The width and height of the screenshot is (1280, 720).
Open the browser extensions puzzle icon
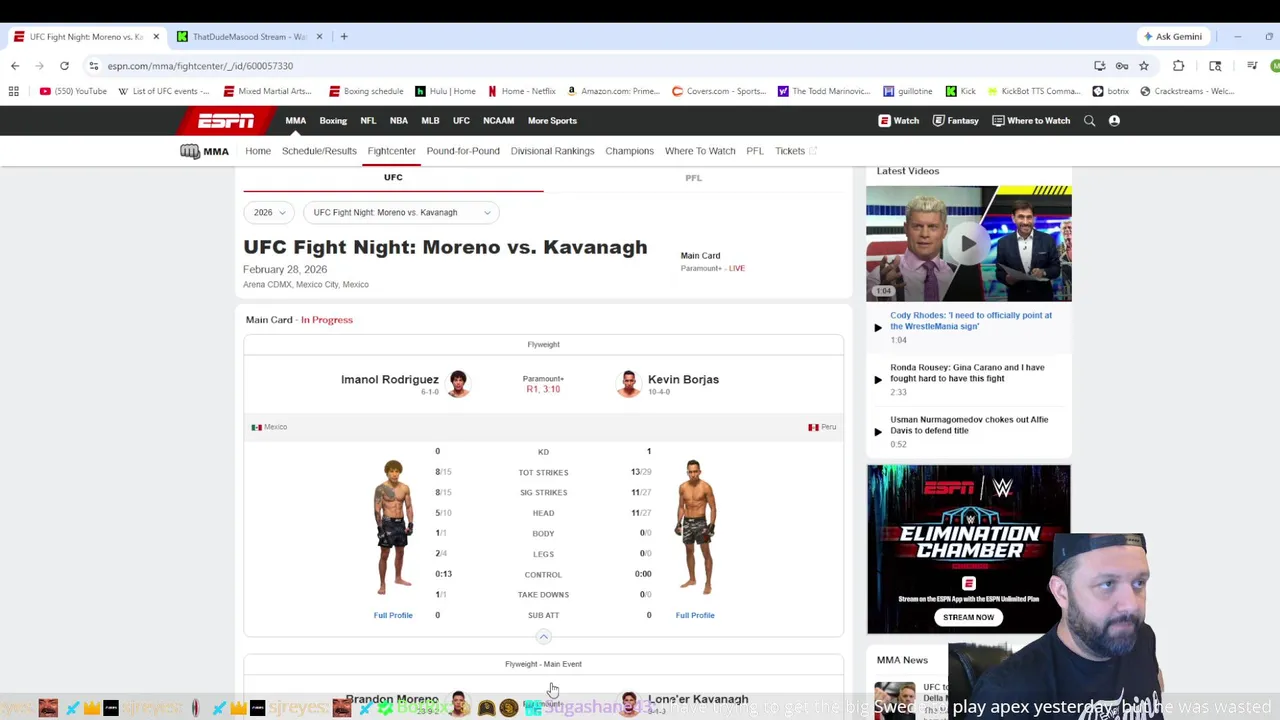[x=1178, y=66]
